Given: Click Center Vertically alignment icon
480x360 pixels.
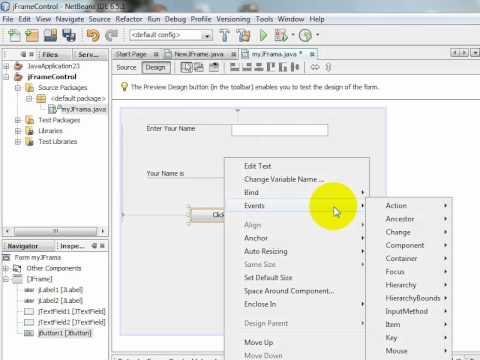Looking at the screenshot, I should (295, 67).
